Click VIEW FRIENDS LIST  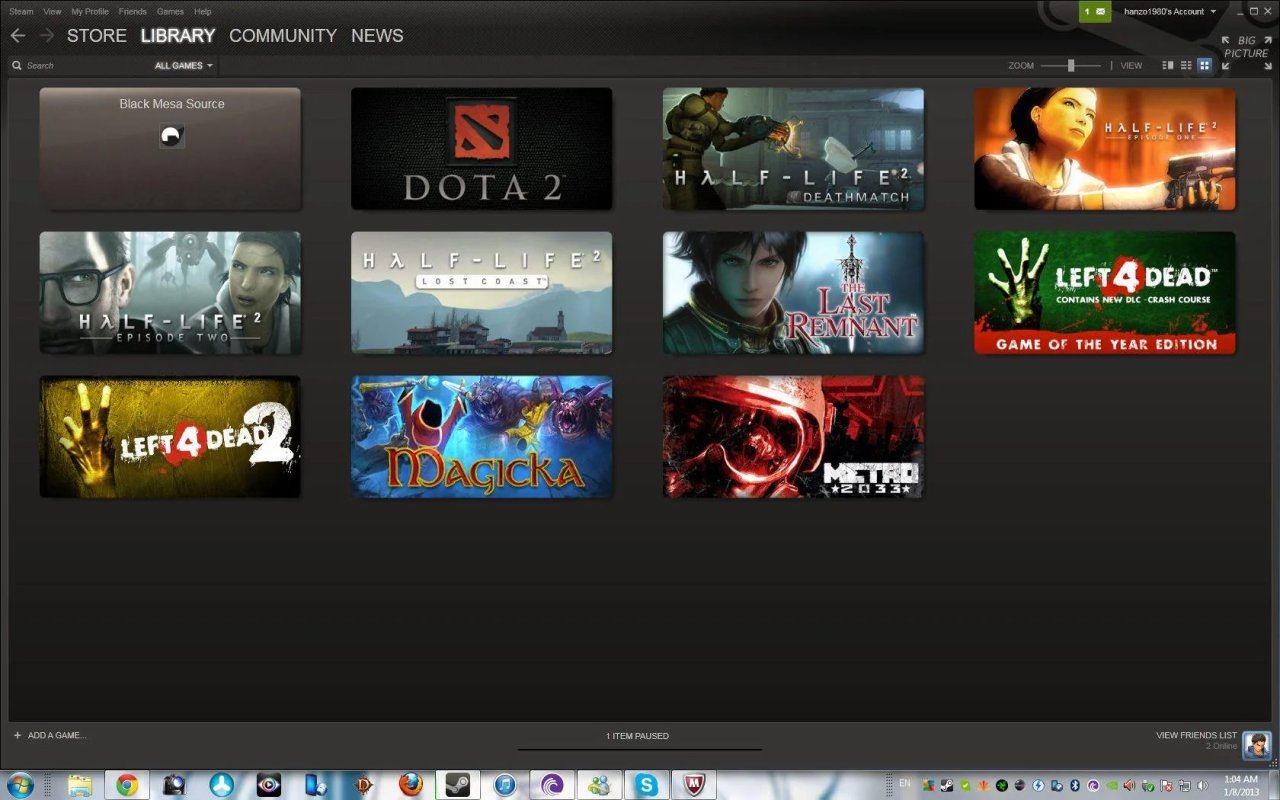1196,736
